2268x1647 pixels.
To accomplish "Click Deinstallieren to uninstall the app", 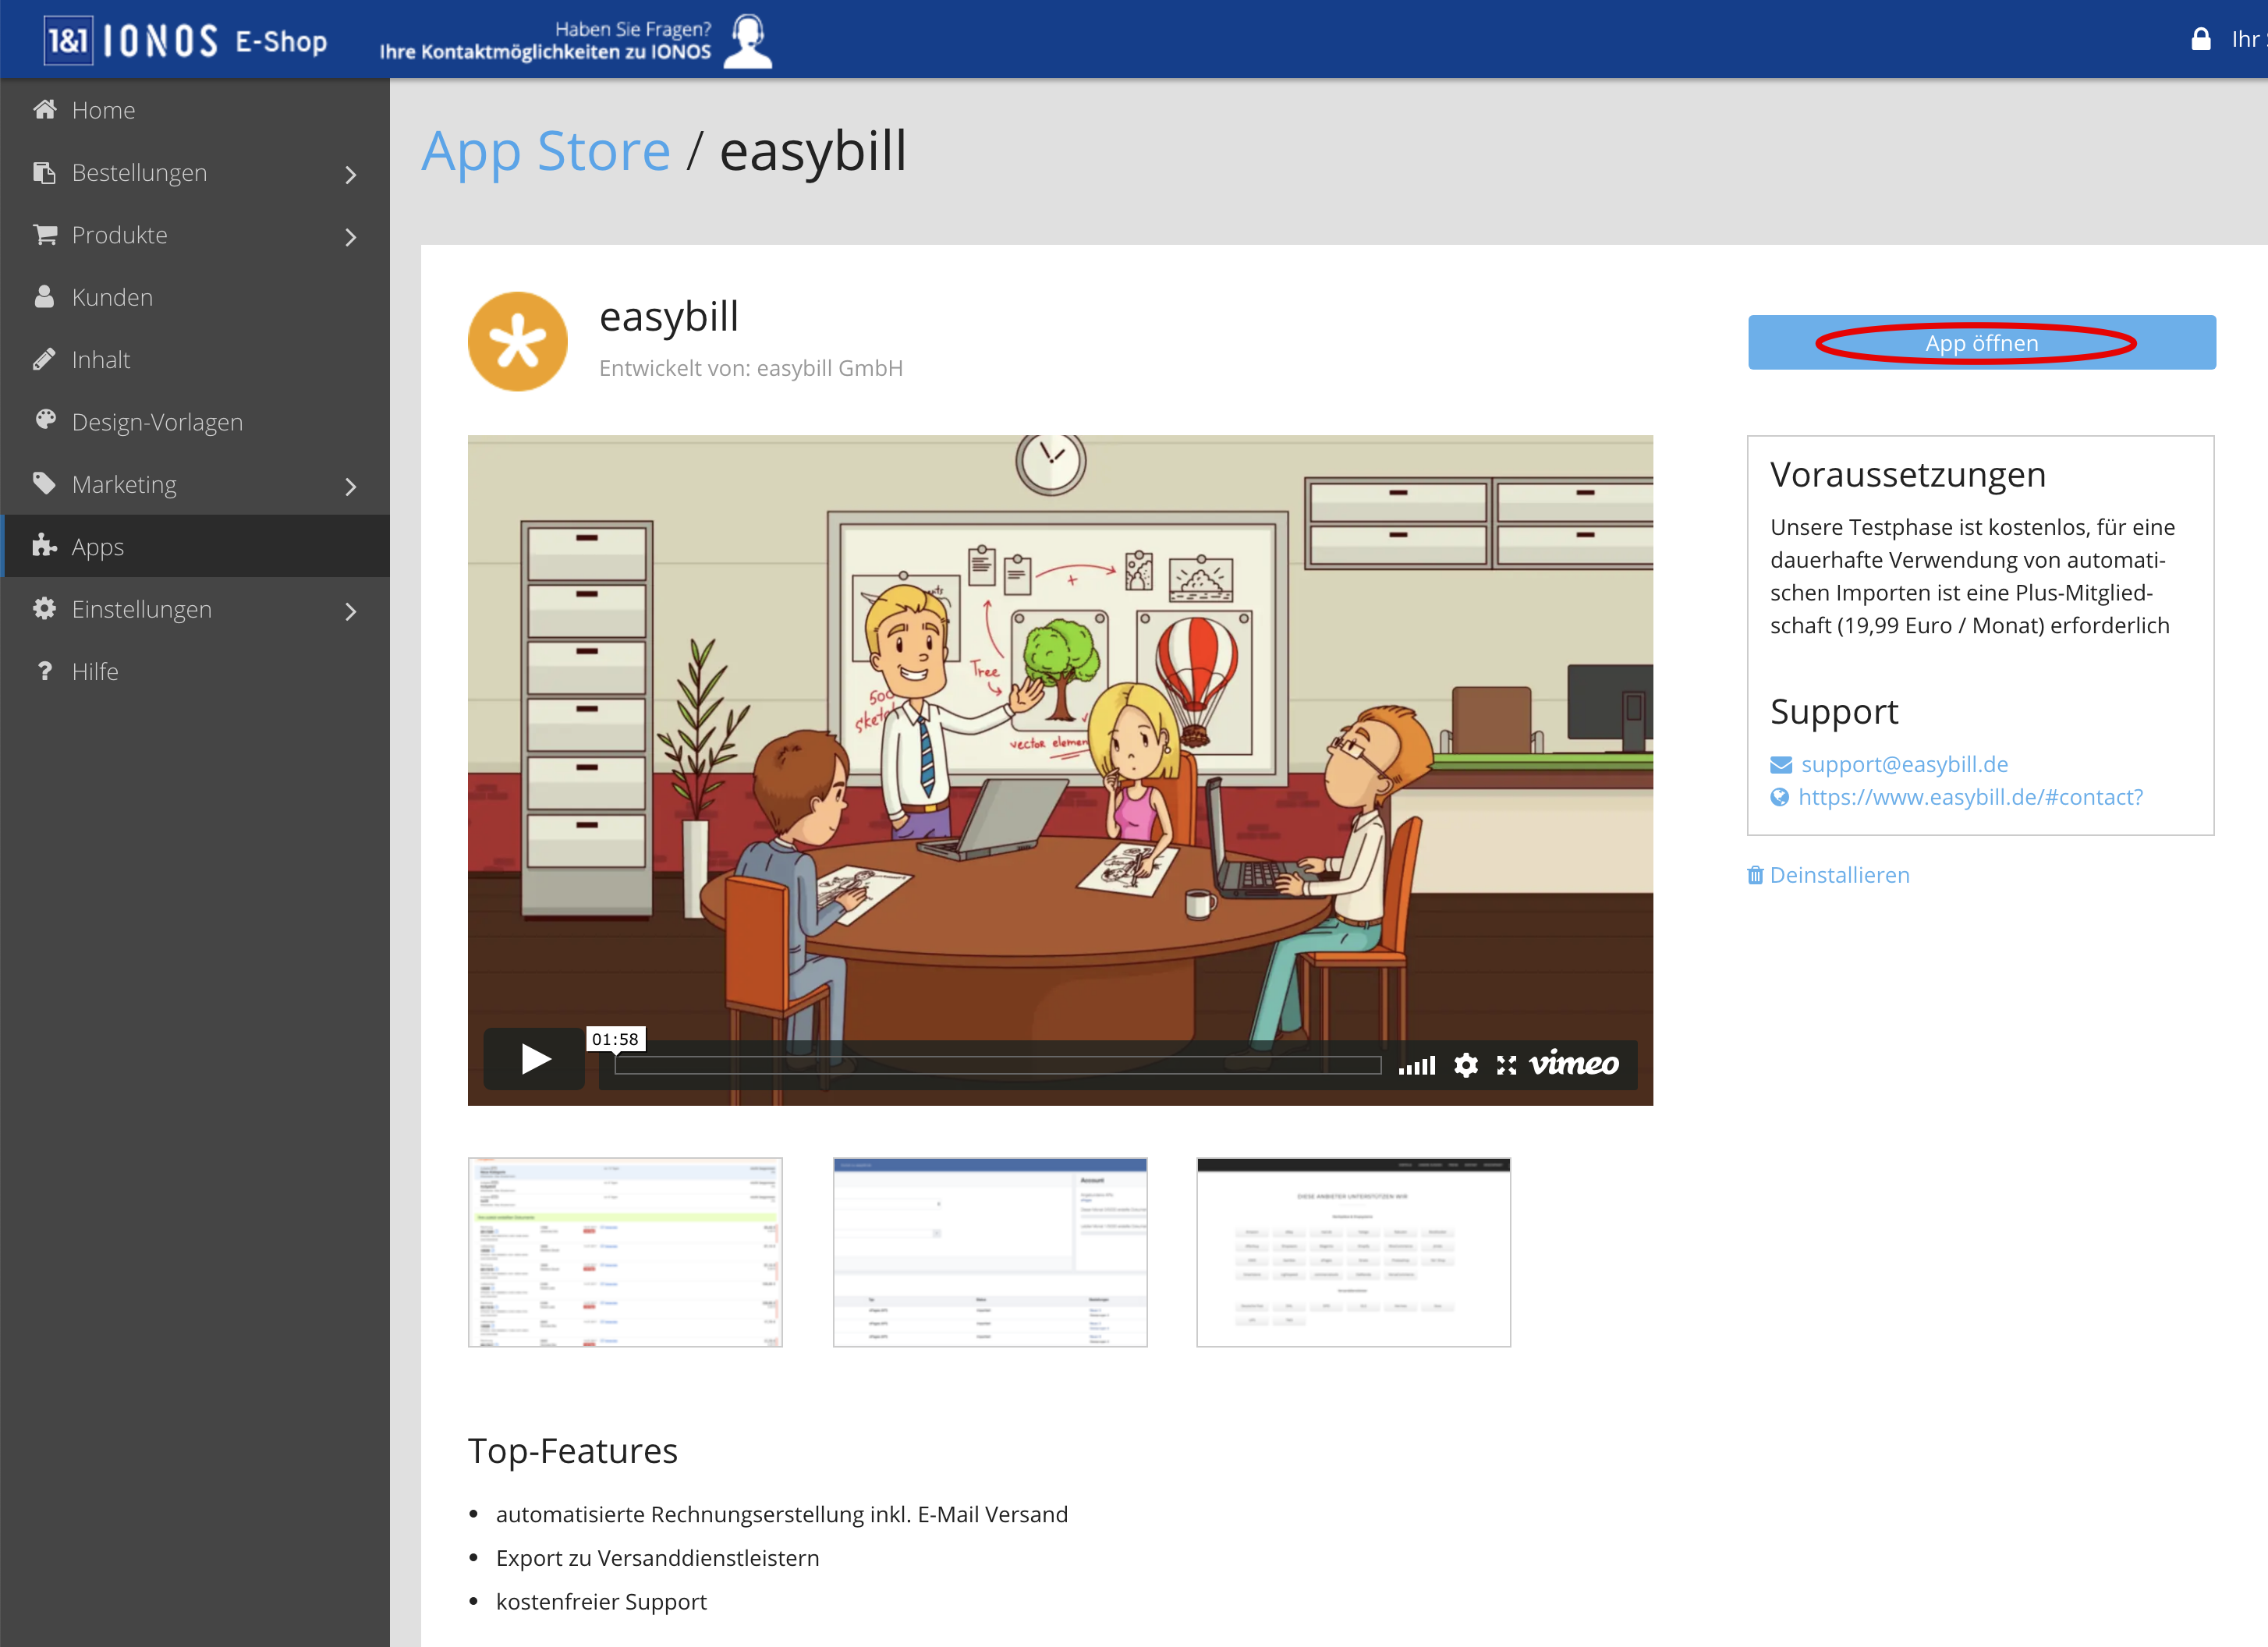I will coord(1839,875).
